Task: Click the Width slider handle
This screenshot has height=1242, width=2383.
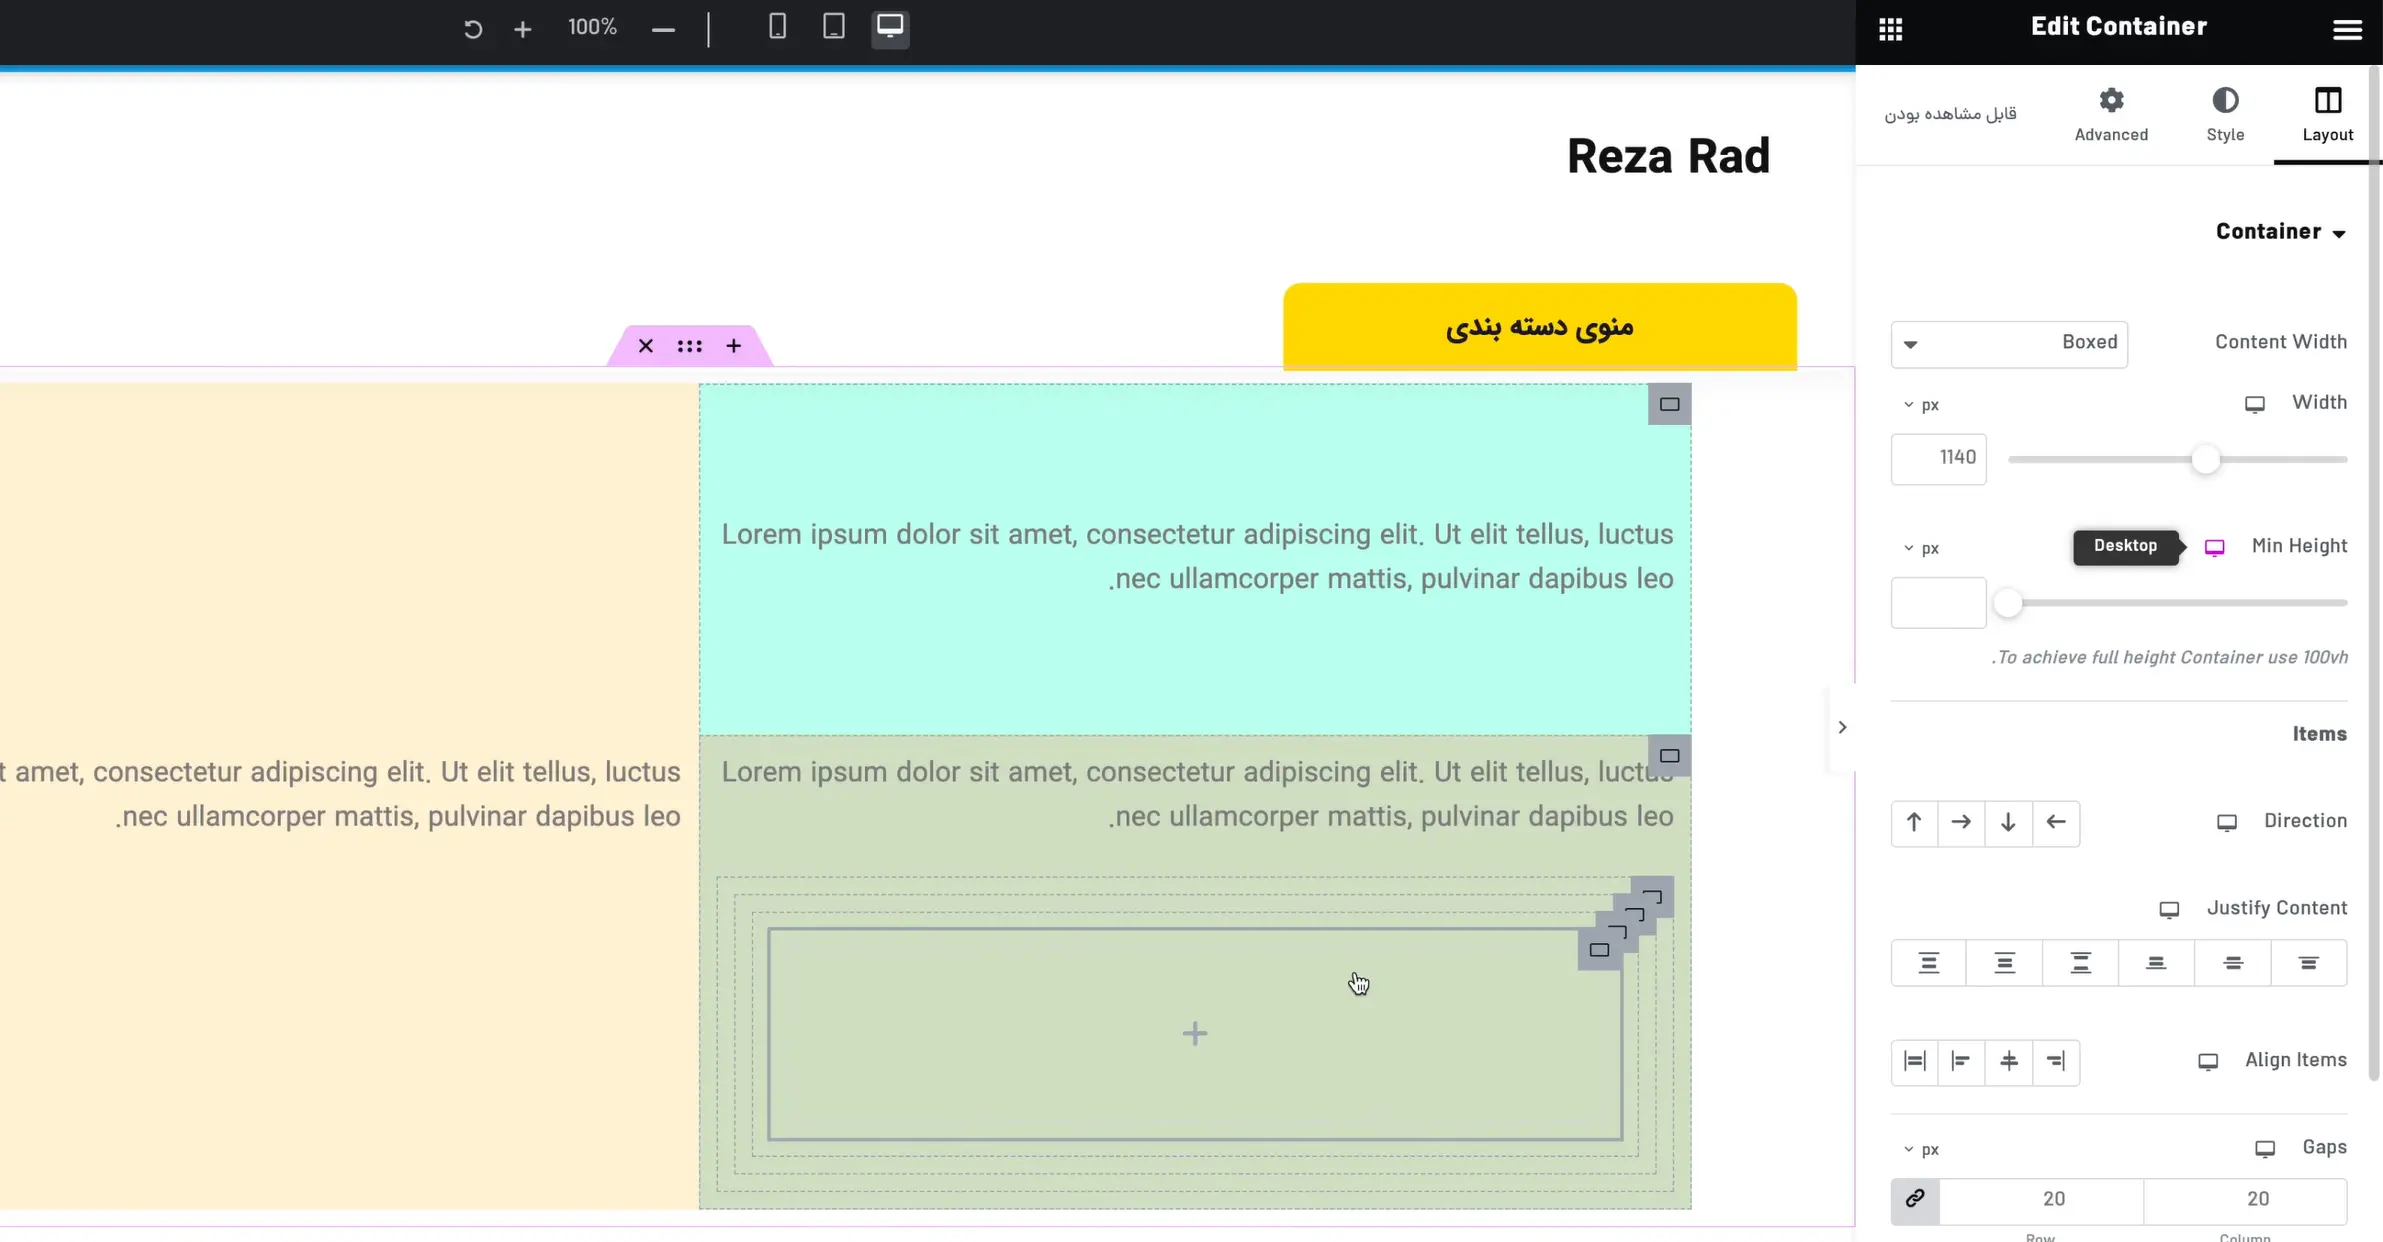Action: coord(2205,459)
